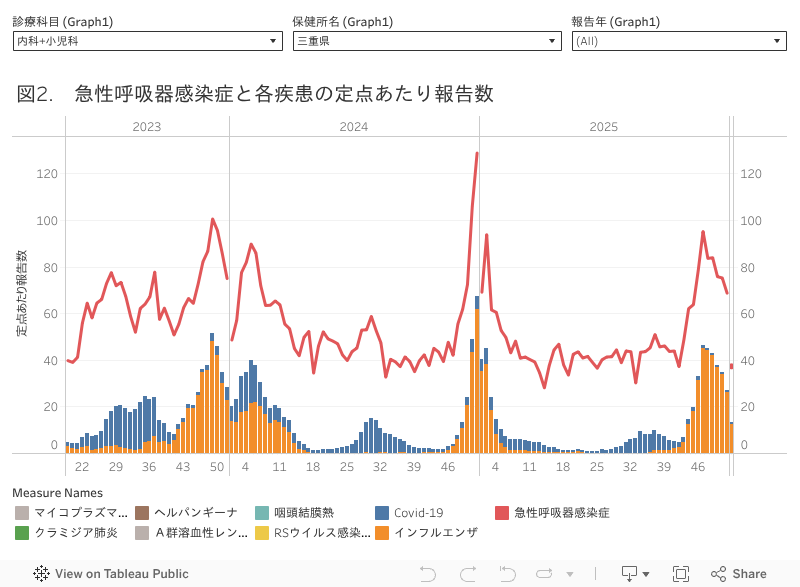Click the 定点あたり報告数 axis title

tap(22, 292)
